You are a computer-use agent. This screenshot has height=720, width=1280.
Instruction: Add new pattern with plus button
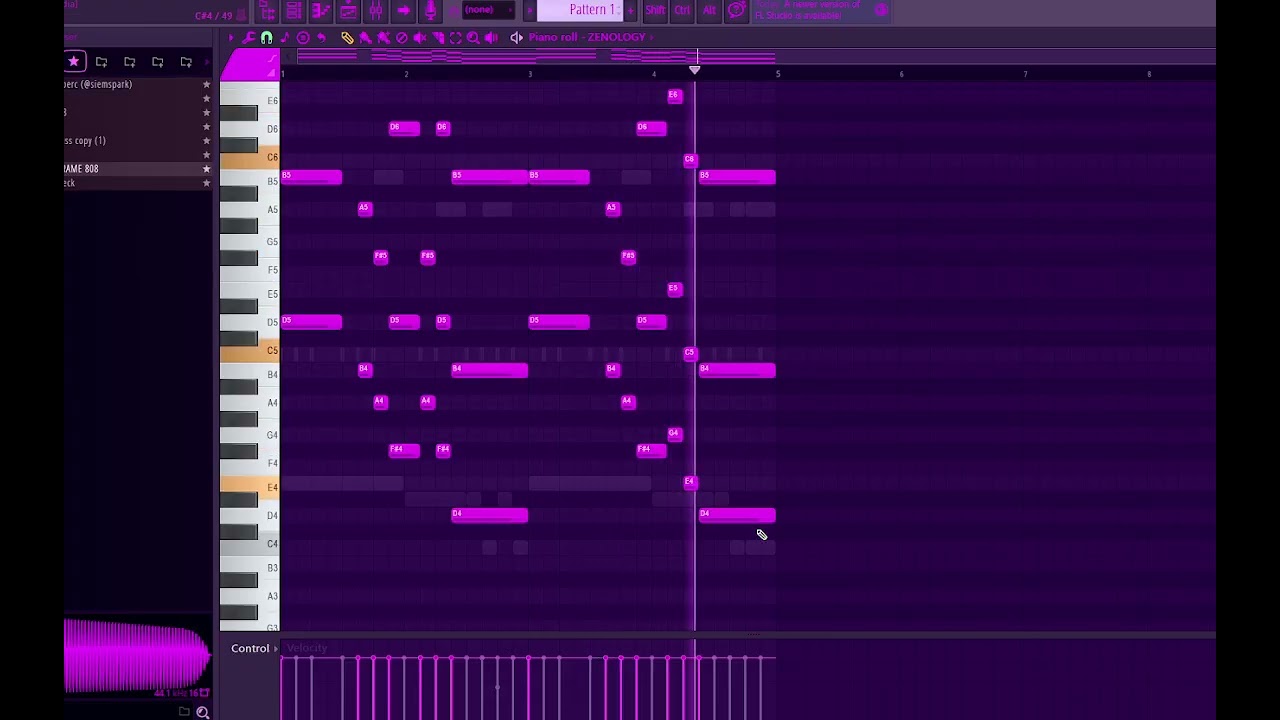pos(630,10)
